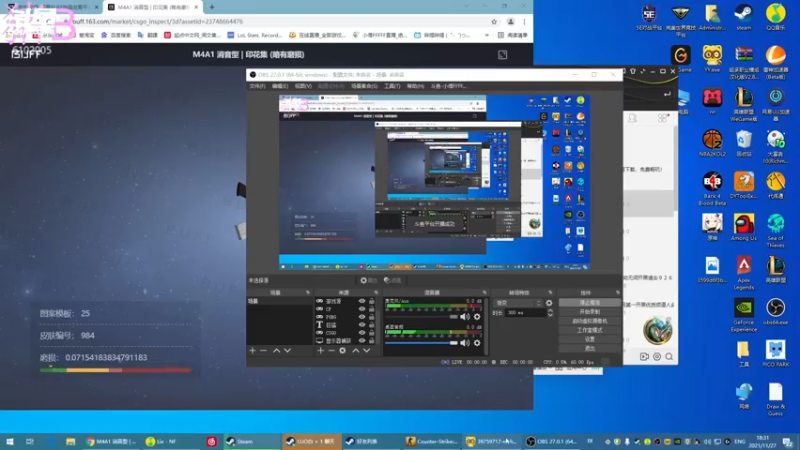Screen dimensions: 800x450
Task: Bookmark this page with the star icon
Action: [x=494, y=21]
